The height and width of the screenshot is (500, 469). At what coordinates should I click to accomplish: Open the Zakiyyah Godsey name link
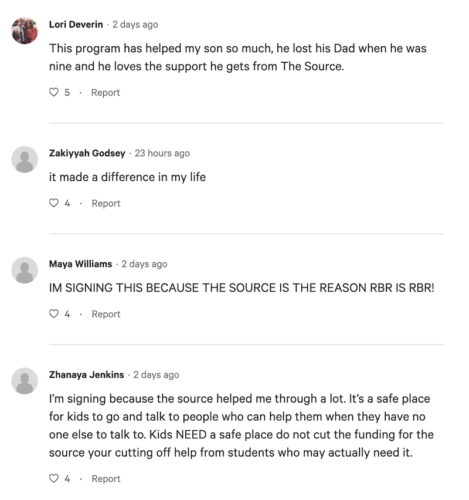(x=87, y=153)
